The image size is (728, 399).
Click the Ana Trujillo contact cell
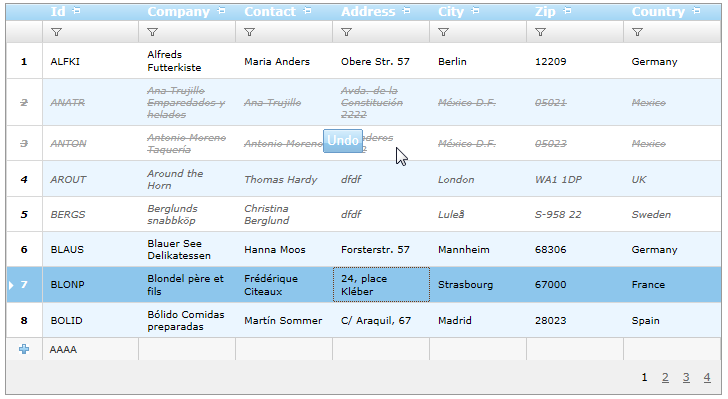click(x=284, y=102)
